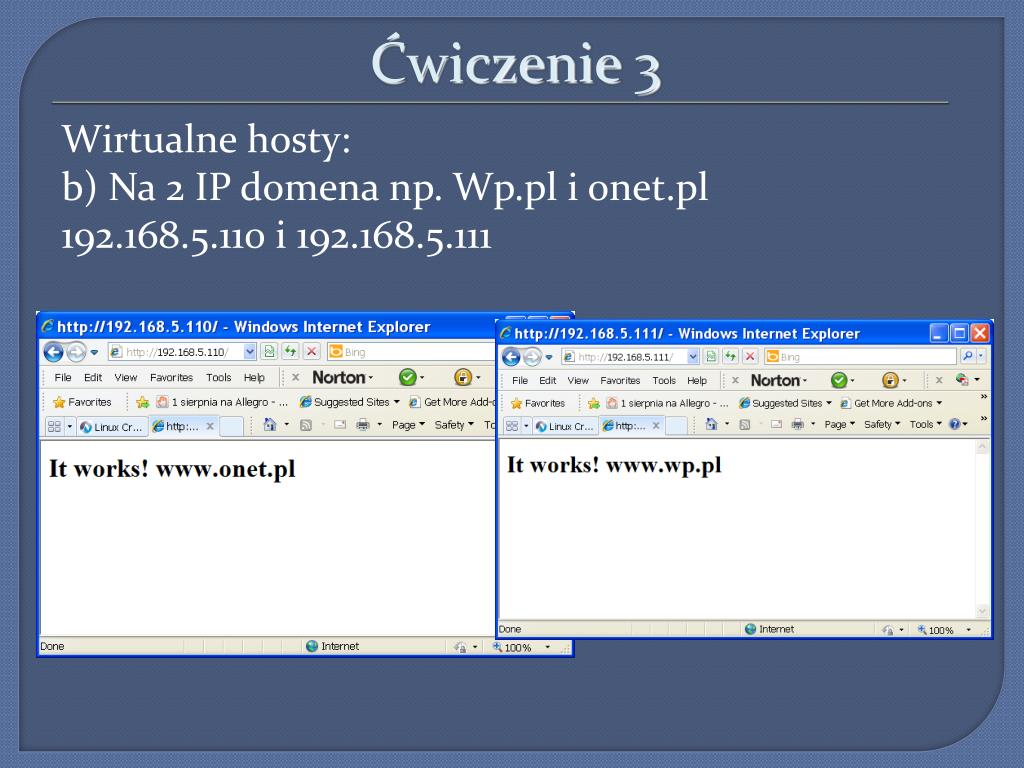
Task: Open zoom level dropdown in 192.168.5.111 status bar
Action: coord(968,630)
